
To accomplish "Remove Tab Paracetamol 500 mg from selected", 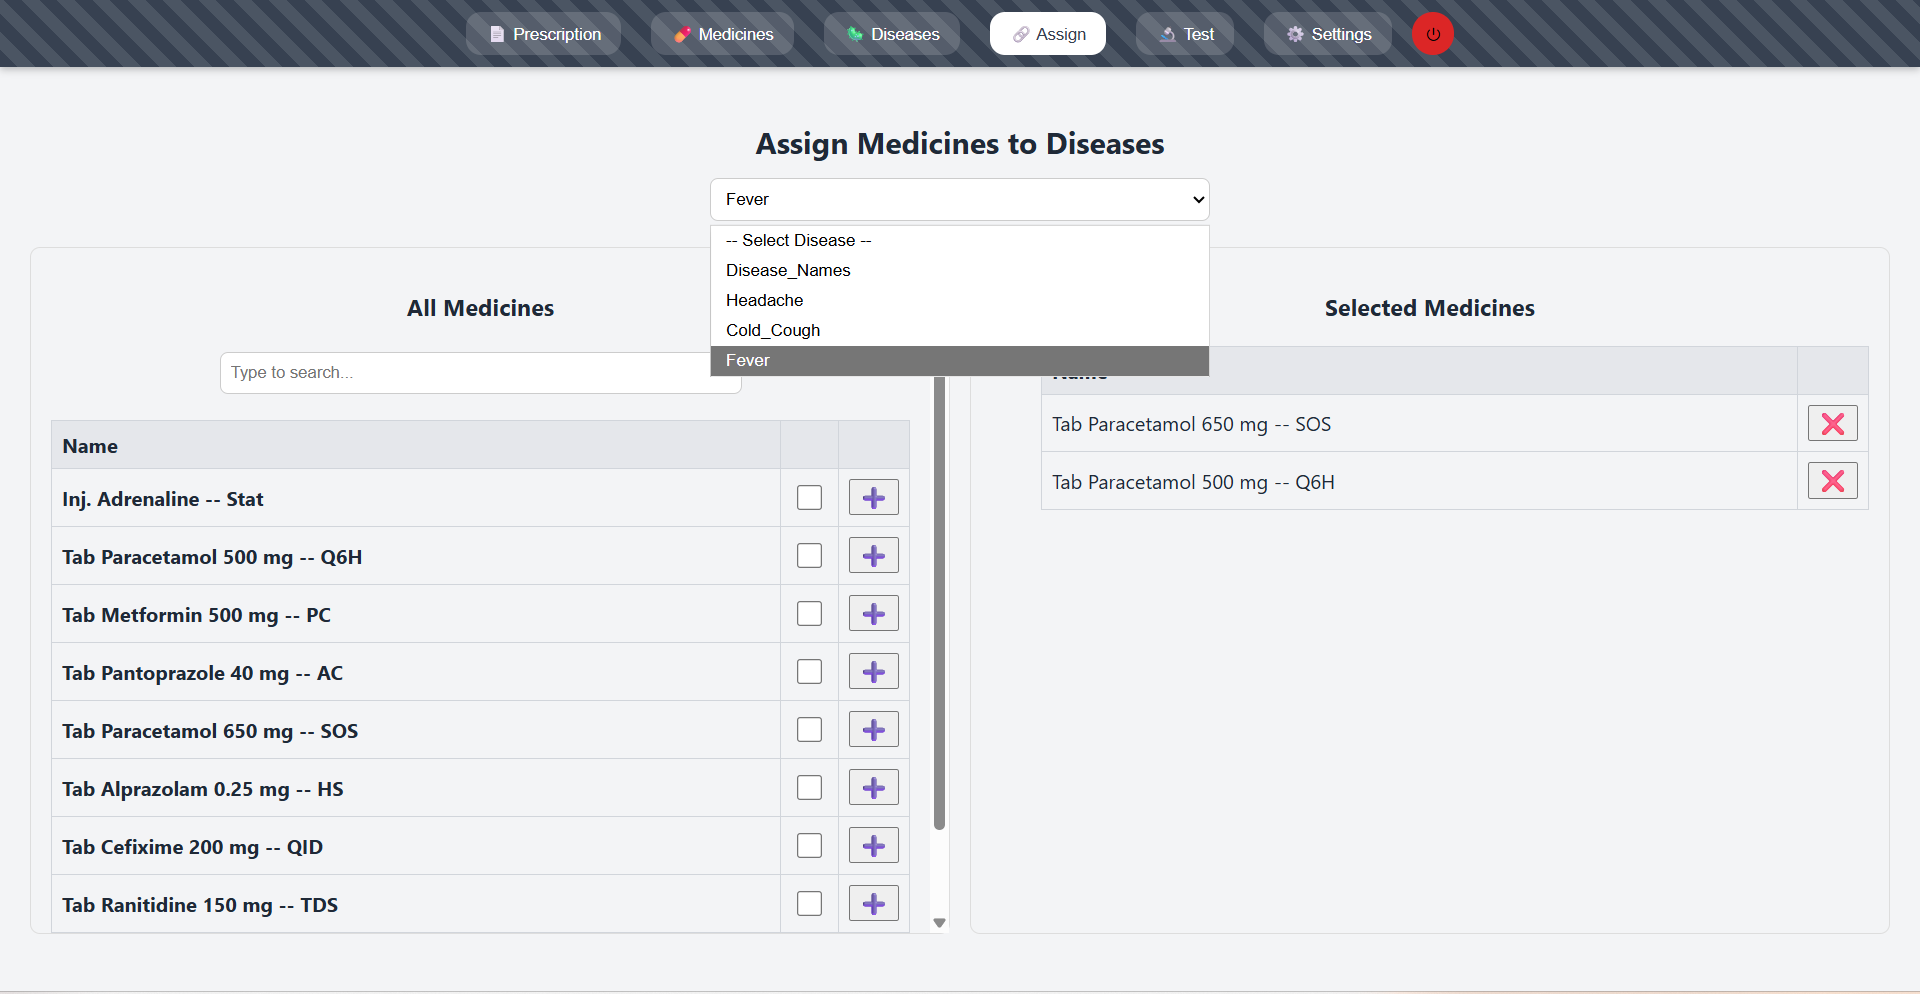I will (x=1832, y=482).
